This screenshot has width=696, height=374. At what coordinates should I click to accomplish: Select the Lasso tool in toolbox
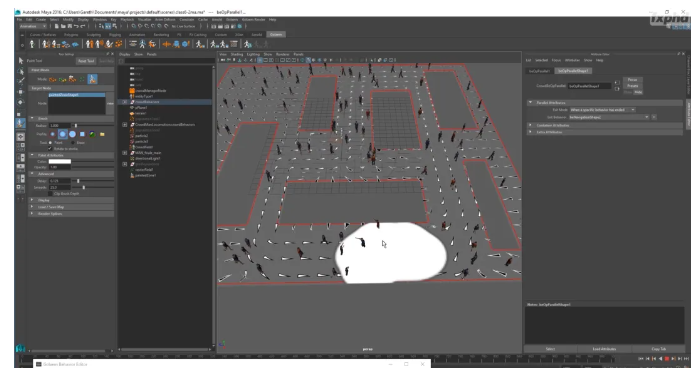coord(20,71)
